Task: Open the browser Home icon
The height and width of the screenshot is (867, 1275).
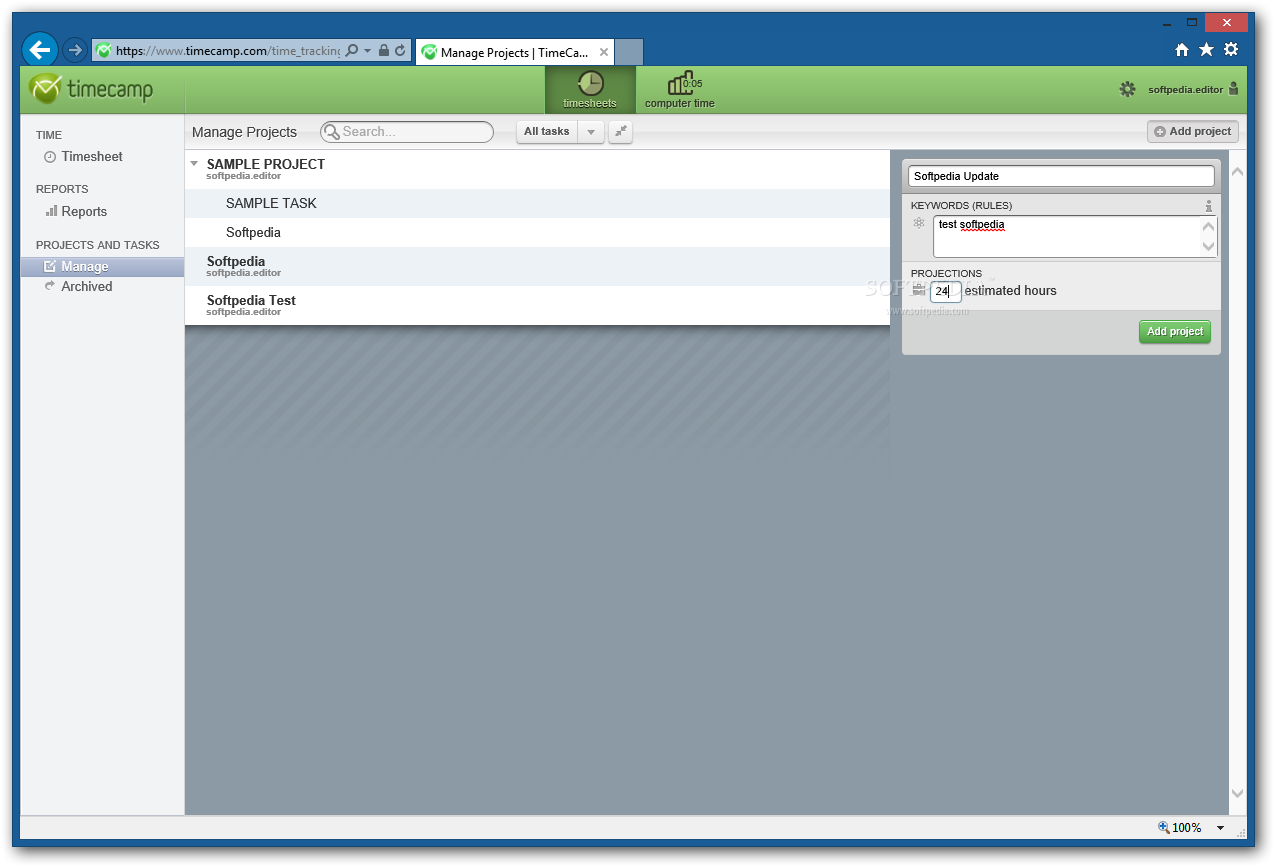Action: coord(1182,50)
